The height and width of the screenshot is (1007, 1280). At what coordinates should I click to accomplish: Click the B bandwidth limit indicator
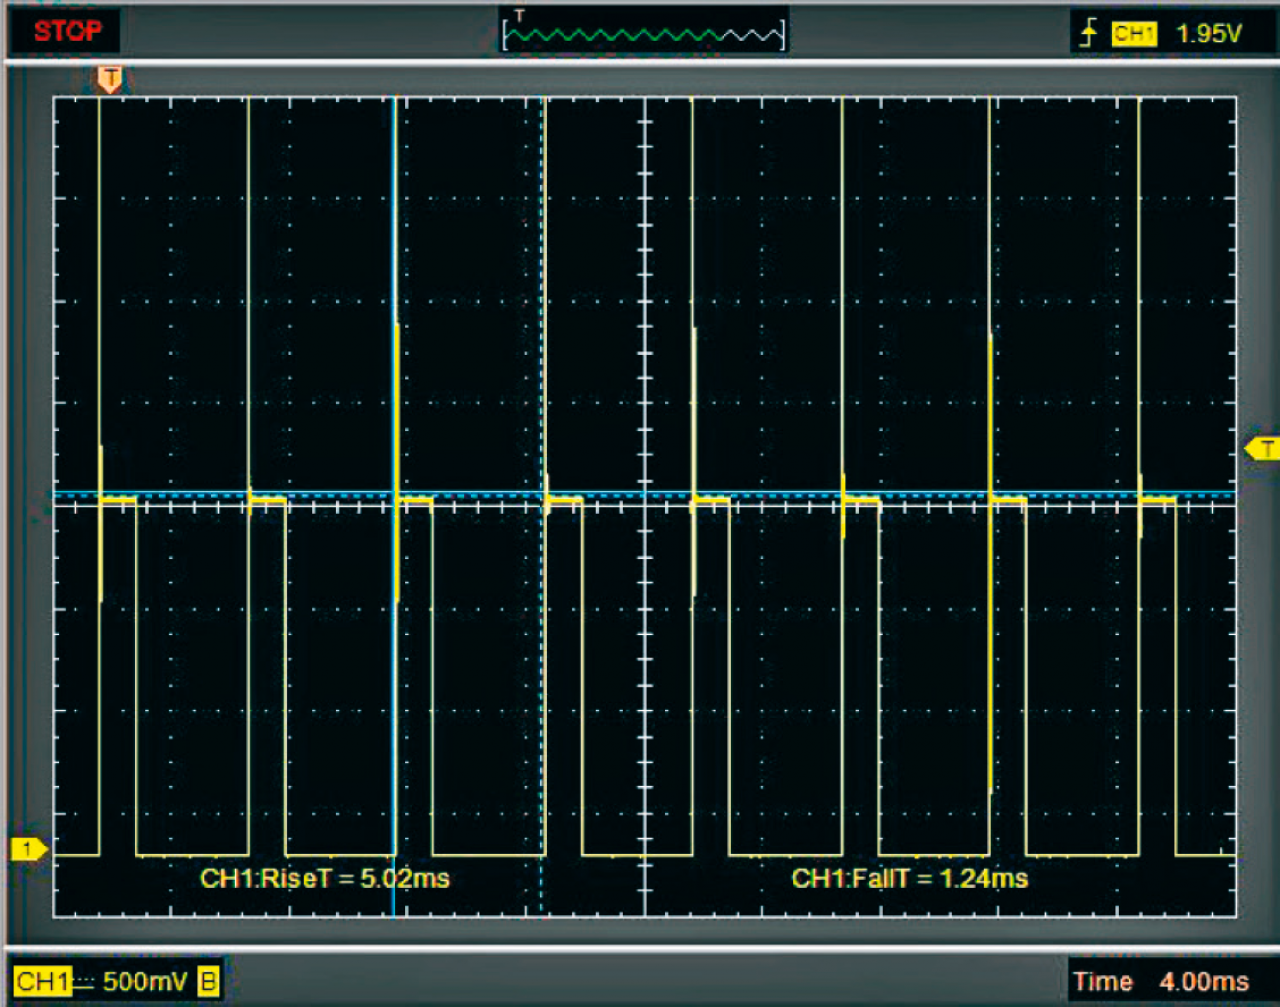(208, 981)
